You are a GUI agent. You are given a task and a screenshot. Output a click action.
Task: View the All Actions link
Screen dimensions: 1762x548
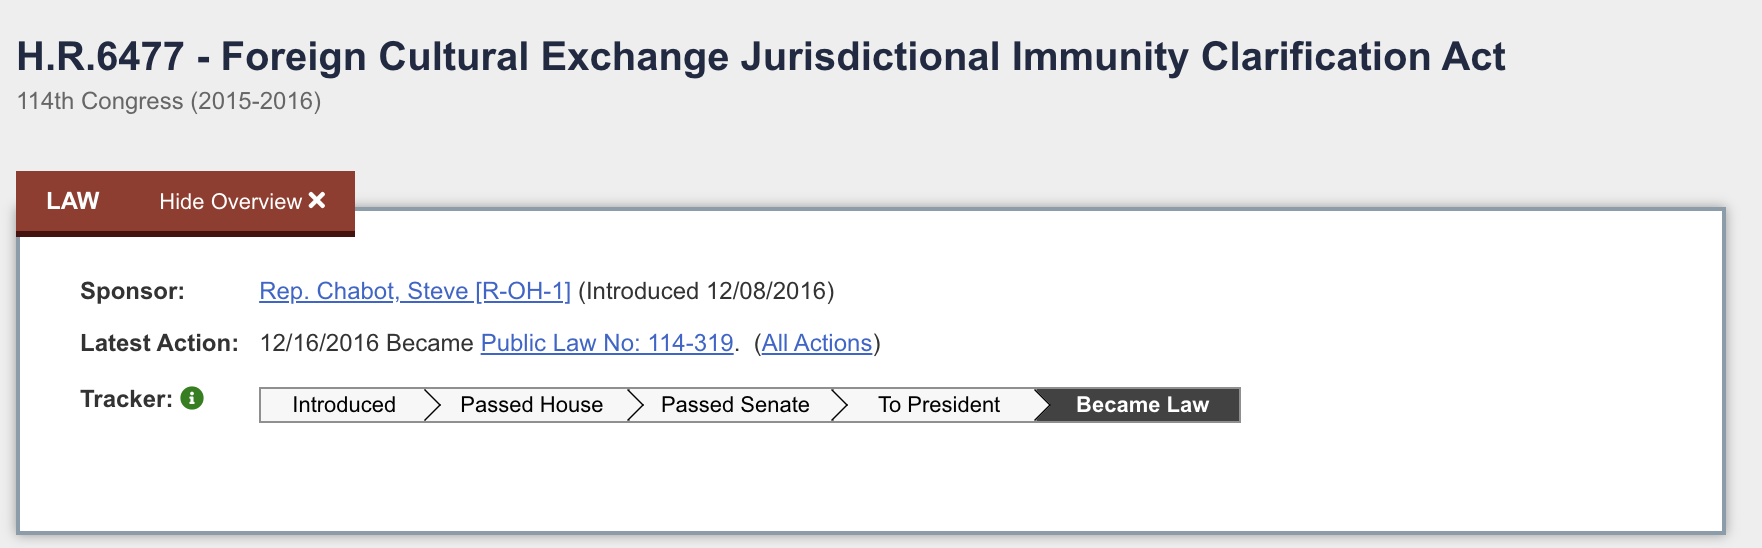(x=817, y=343)
